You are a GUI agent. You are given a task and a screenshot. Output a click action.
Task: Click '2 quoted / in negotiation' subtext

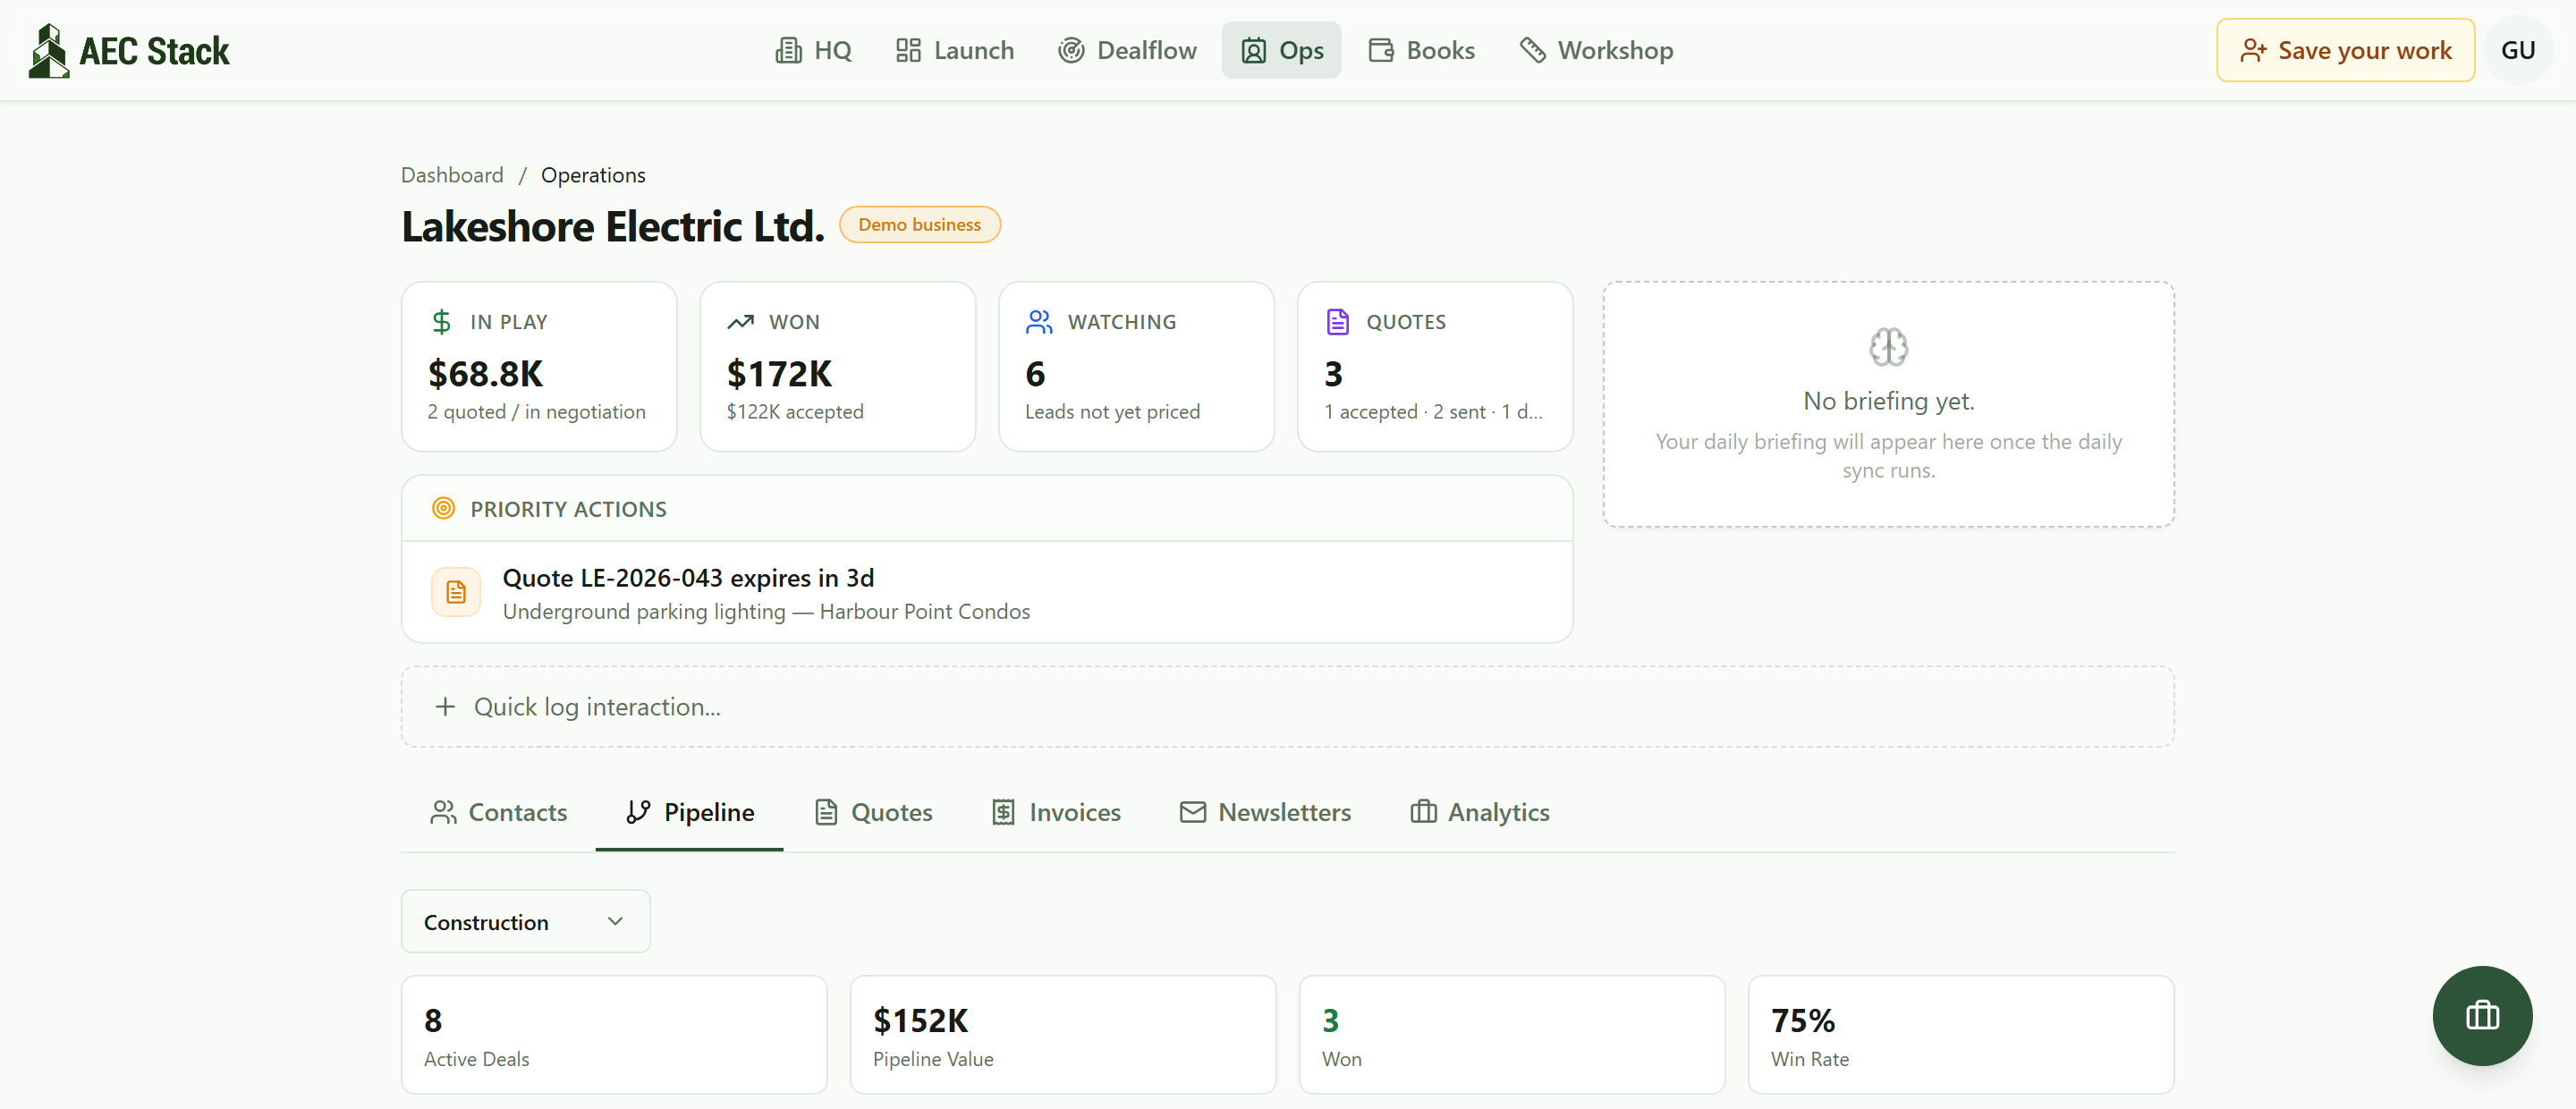tap(536, 412)
